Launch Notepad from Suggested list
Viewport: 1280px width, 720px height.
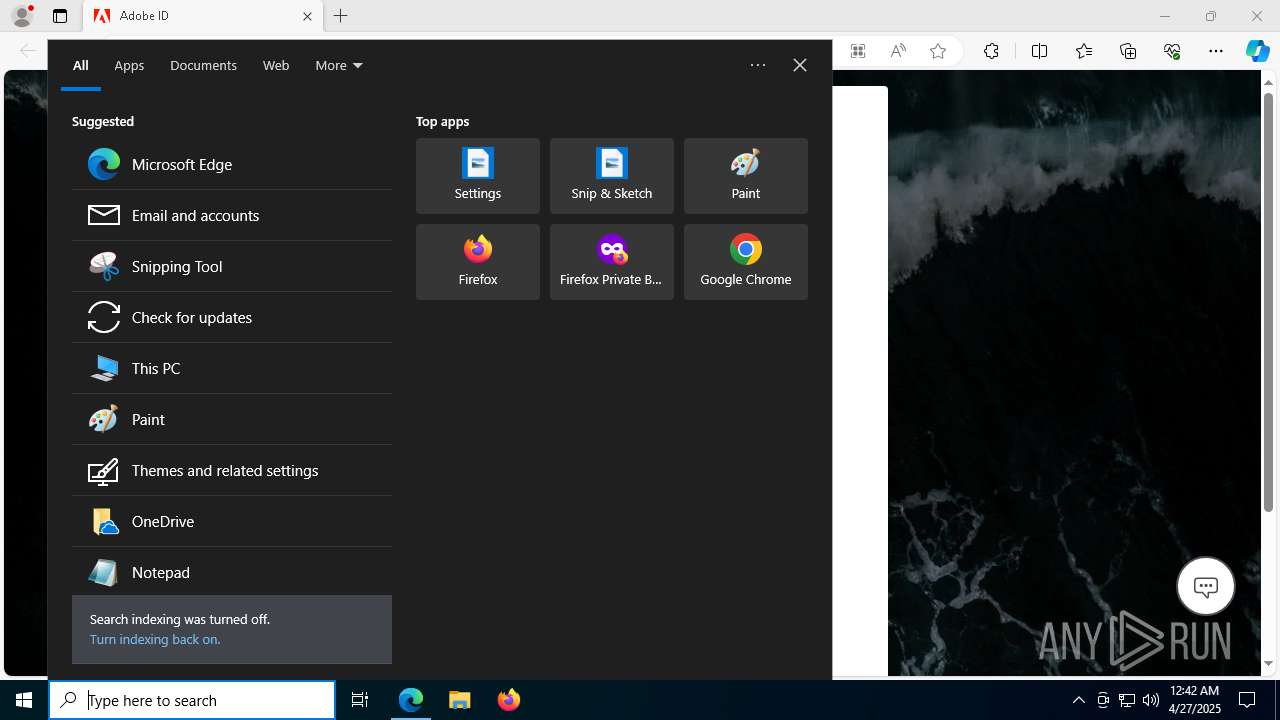232,572
